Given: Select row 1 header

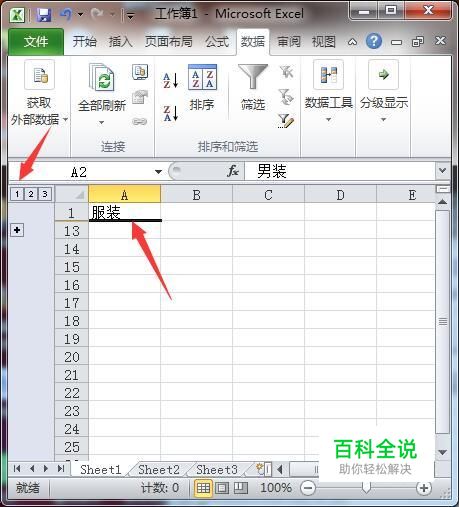Looking at the screenshot, I should coord(72,212).
